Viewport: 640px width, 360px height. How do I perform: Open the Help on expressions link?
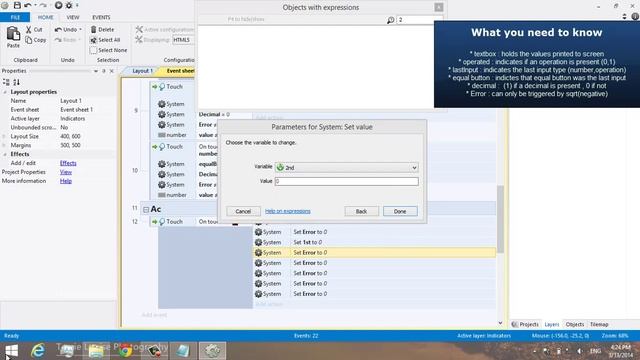(x=288, y=211)
